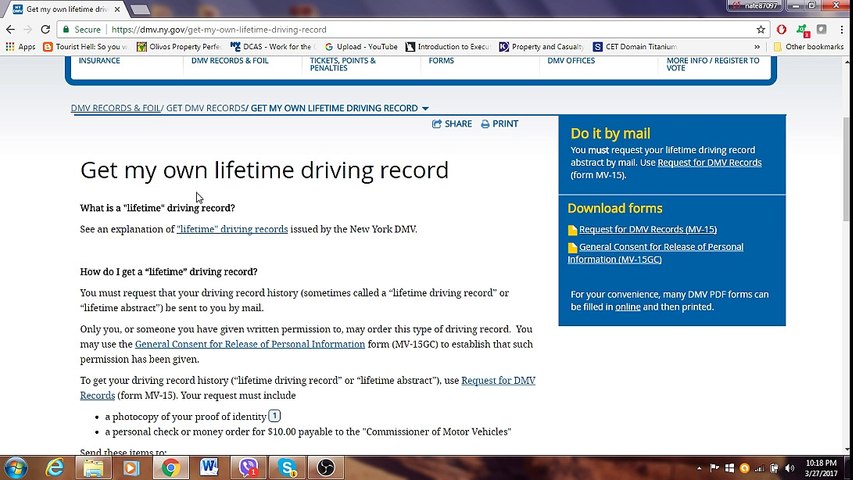853x480 pixels.
Task: Download Request for DMV Records (MV-15) form
Action: [x=647, y=230]
